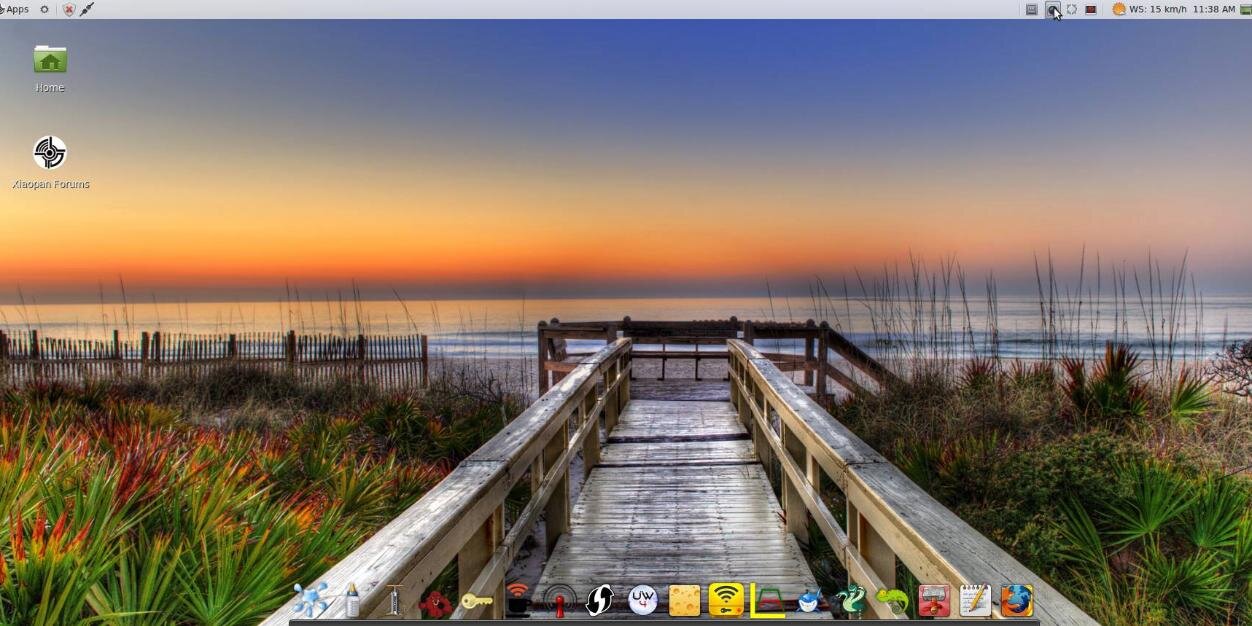Open the Xiaopan Forums desktop shortcut
Image resolution: width=1252 pixels, height=626 pixels.
click(x=50, y=152)
